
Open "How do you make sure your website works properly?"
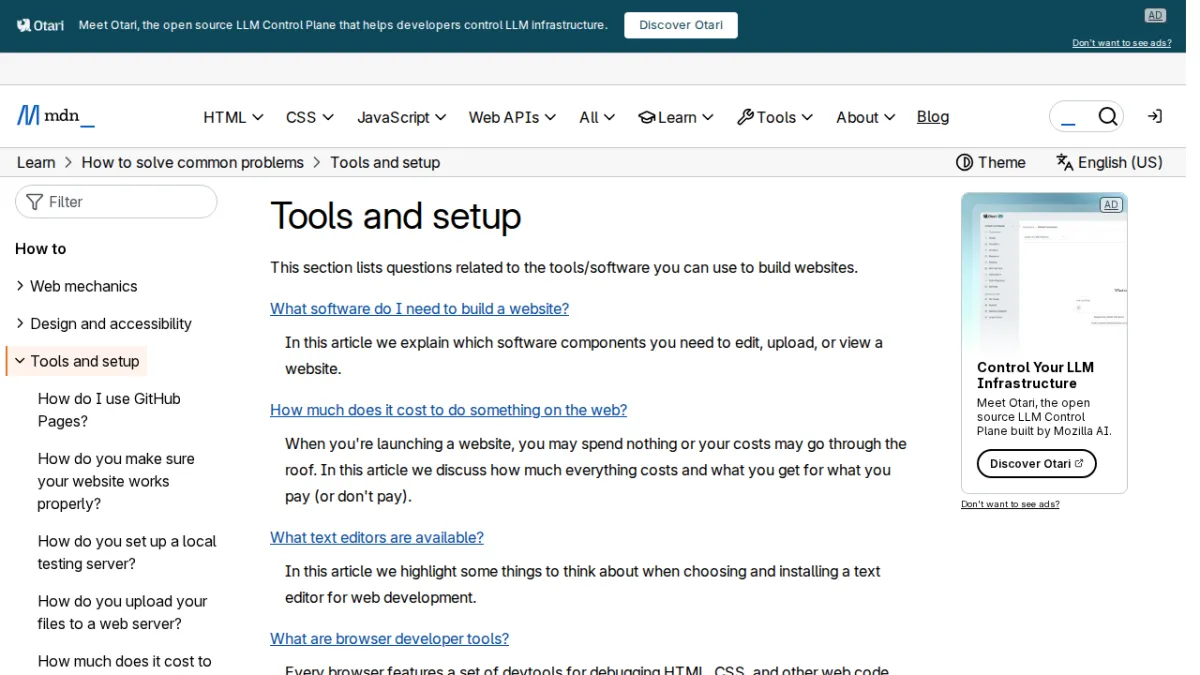[116, 481]
